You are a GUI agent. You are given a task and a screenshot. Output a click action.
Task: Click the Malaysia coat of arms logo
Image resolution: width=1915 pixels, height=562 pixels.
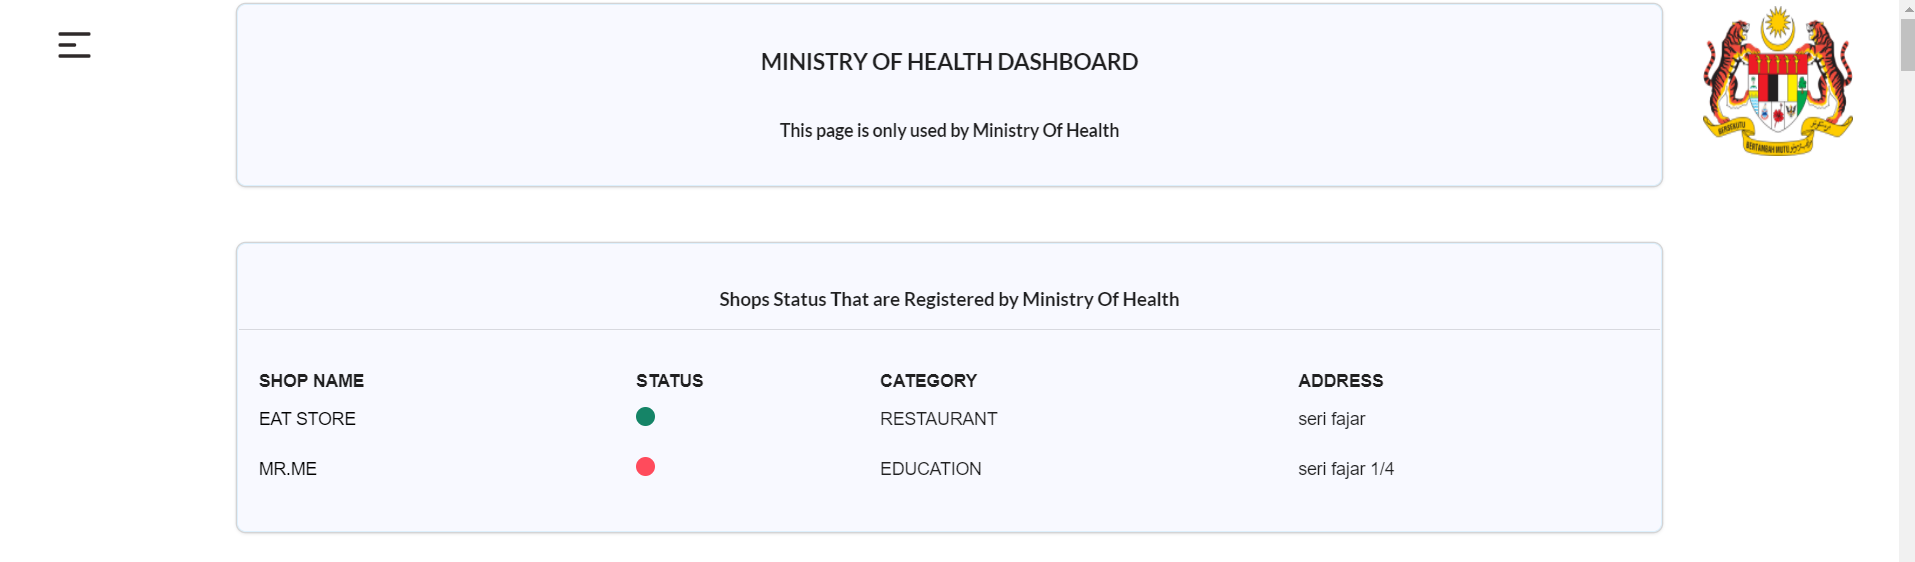click(1777, 81)
